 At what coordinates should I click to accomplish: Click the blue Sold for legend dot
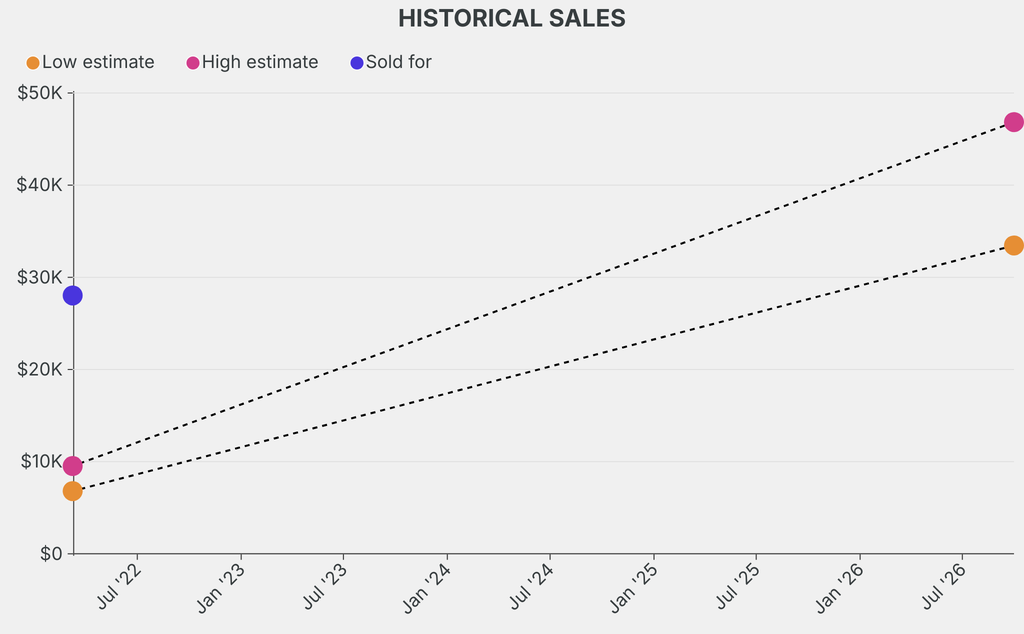tap(357, 63)
